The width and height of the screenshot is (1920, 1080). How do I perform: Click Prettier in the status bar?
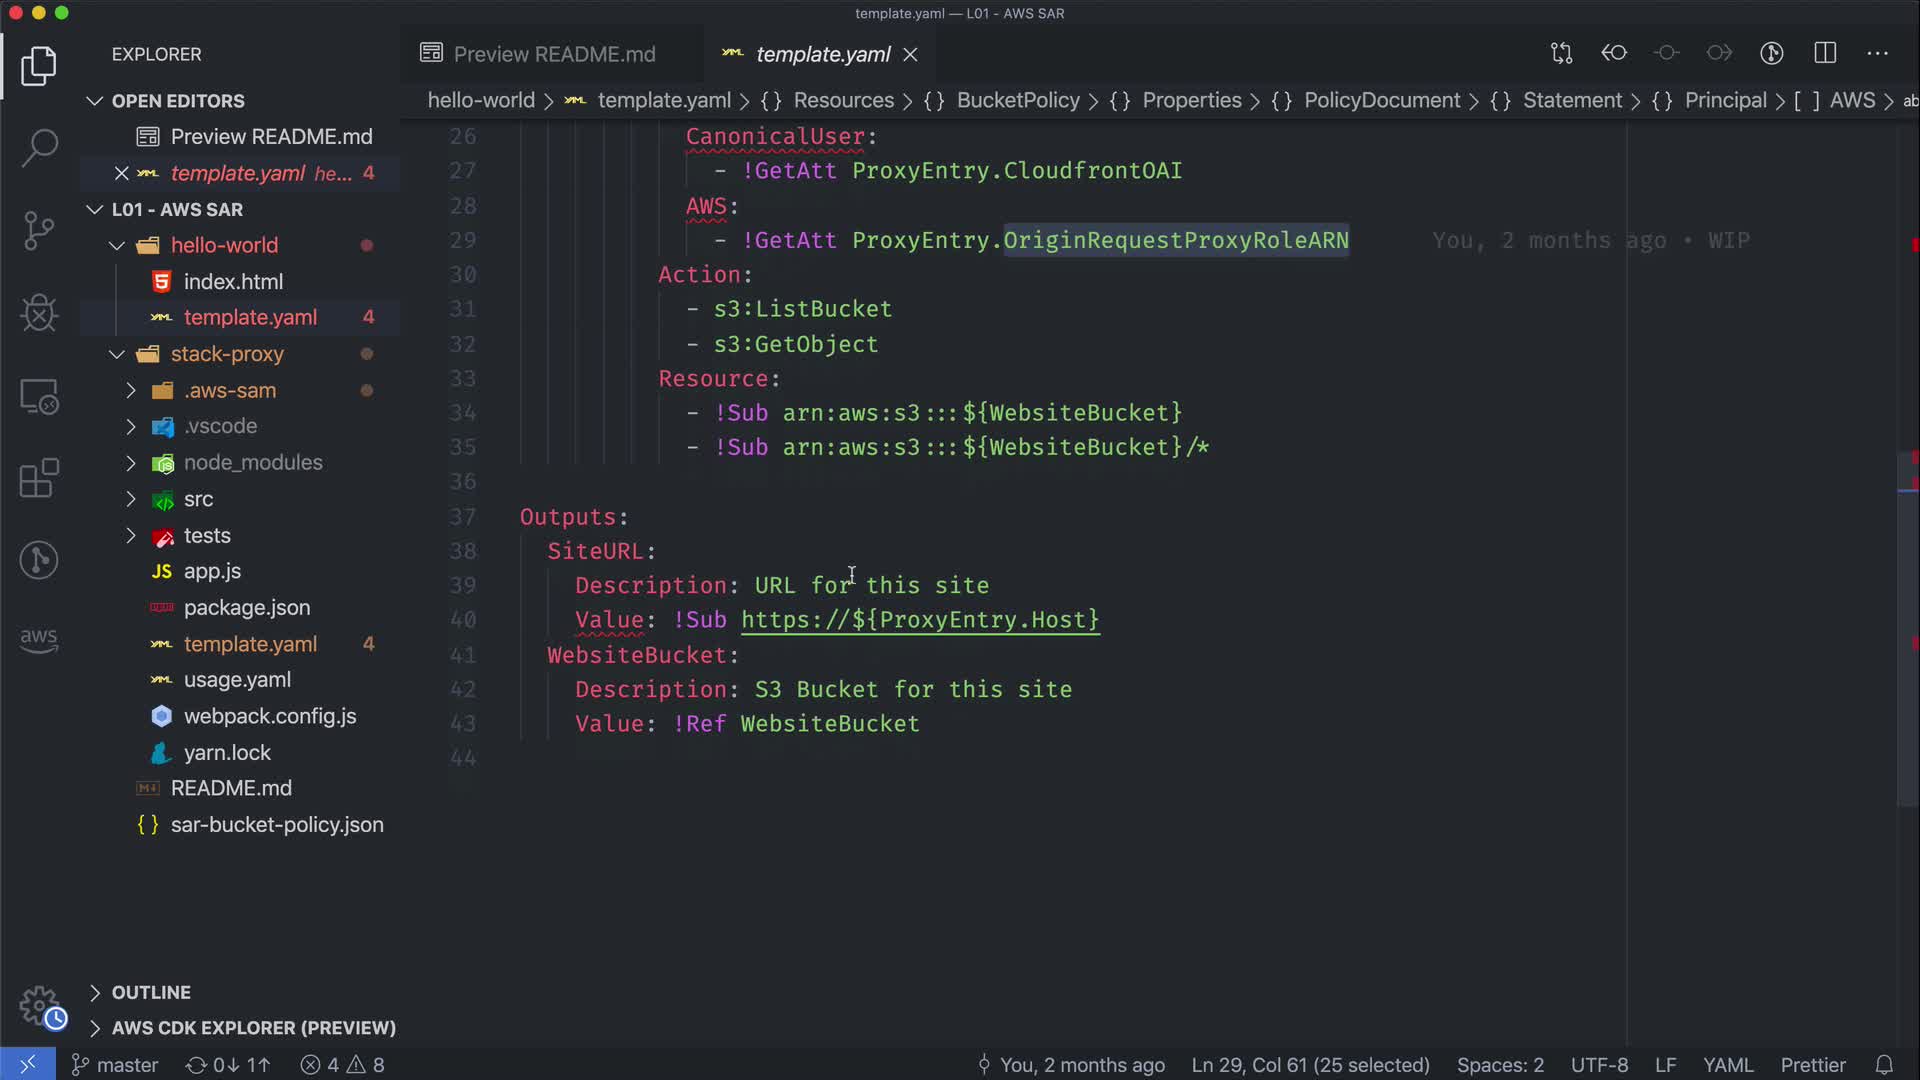pyautogui.click(x=1812, y=1065)
